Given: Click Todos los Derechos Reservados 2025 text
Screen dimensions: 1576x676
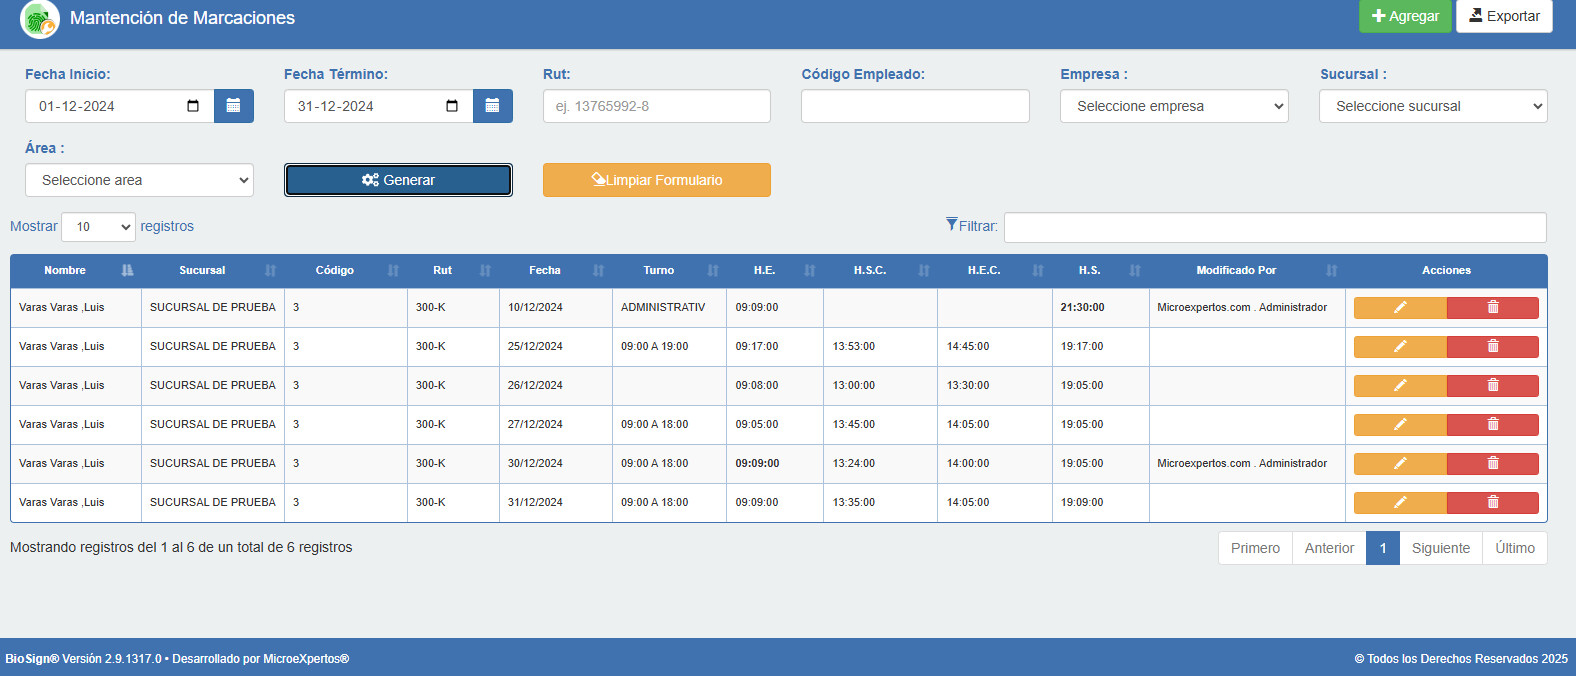Looking at the screenshot, I should click(1461, 659).
